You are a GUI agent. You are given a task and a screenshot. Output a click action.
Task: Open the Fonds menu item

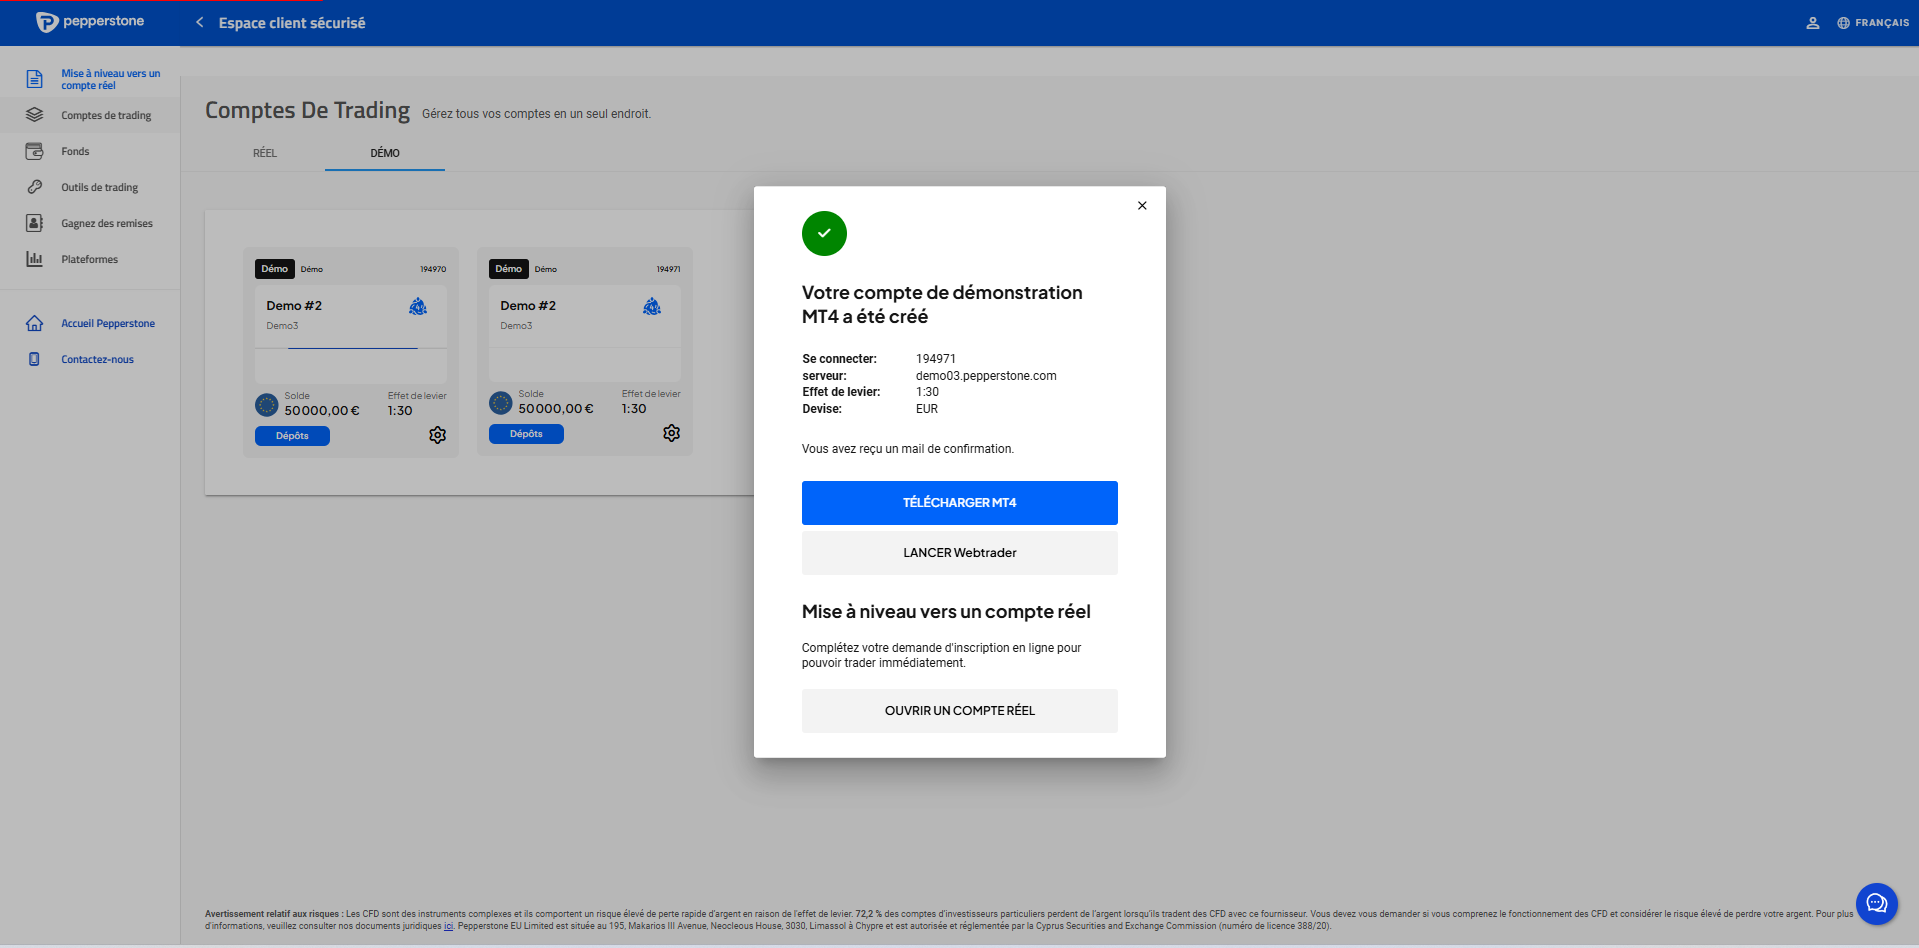(75, 151)
